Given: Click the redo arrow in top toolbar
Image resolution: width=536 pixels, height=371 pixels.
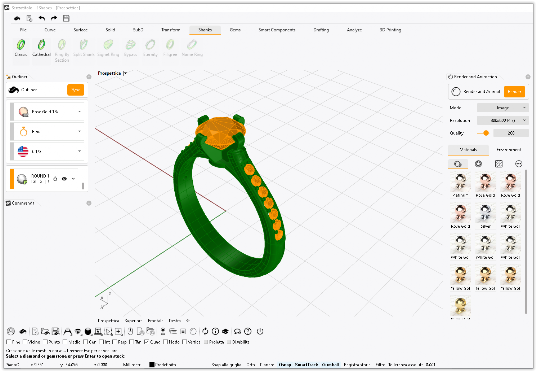Looking at the screenshot, I should point(54,18).
